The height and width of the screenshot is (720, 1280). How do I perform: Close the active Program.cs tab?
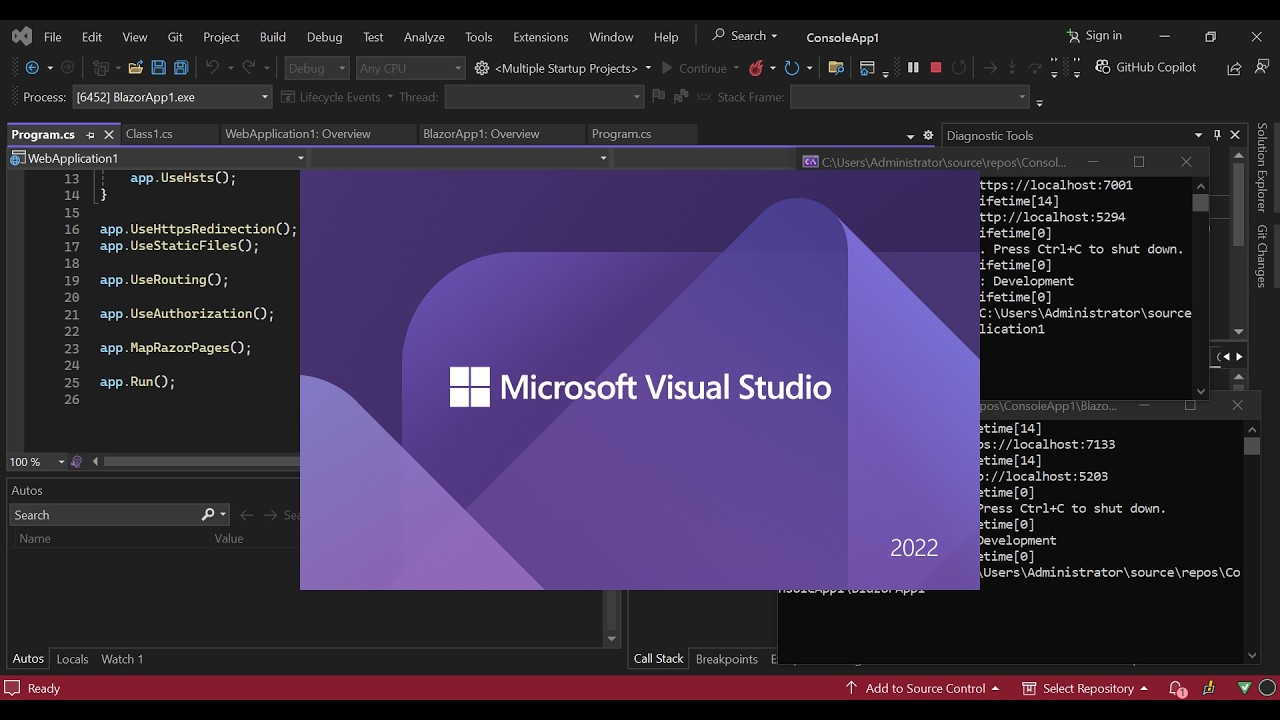coord(108,134)
